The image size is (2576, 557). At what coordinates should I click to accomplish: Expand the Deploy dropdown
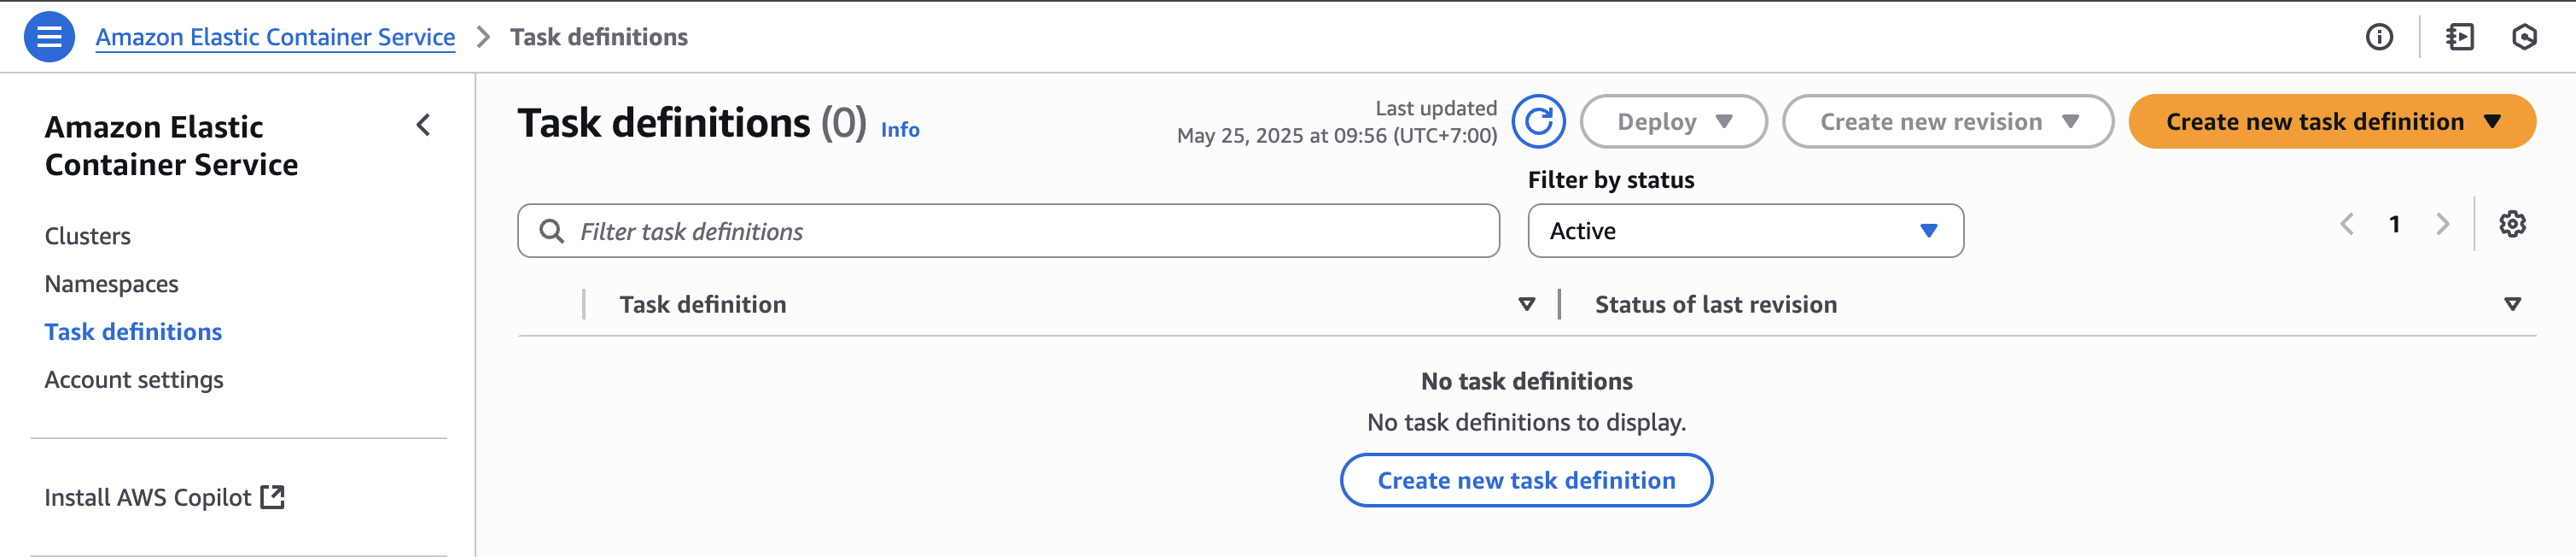point(1673,122)
